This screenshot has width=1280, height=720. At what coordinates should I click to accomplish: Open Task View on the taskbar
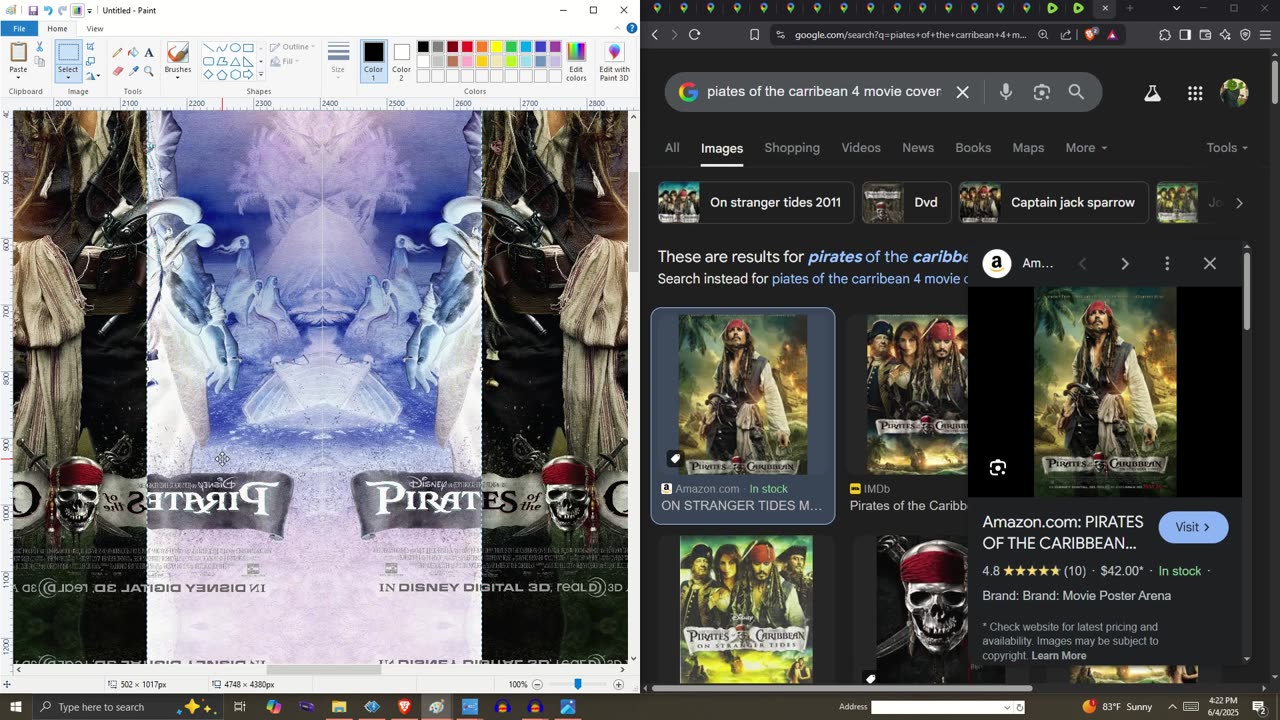pyautogui.click(x=240, y=707)
